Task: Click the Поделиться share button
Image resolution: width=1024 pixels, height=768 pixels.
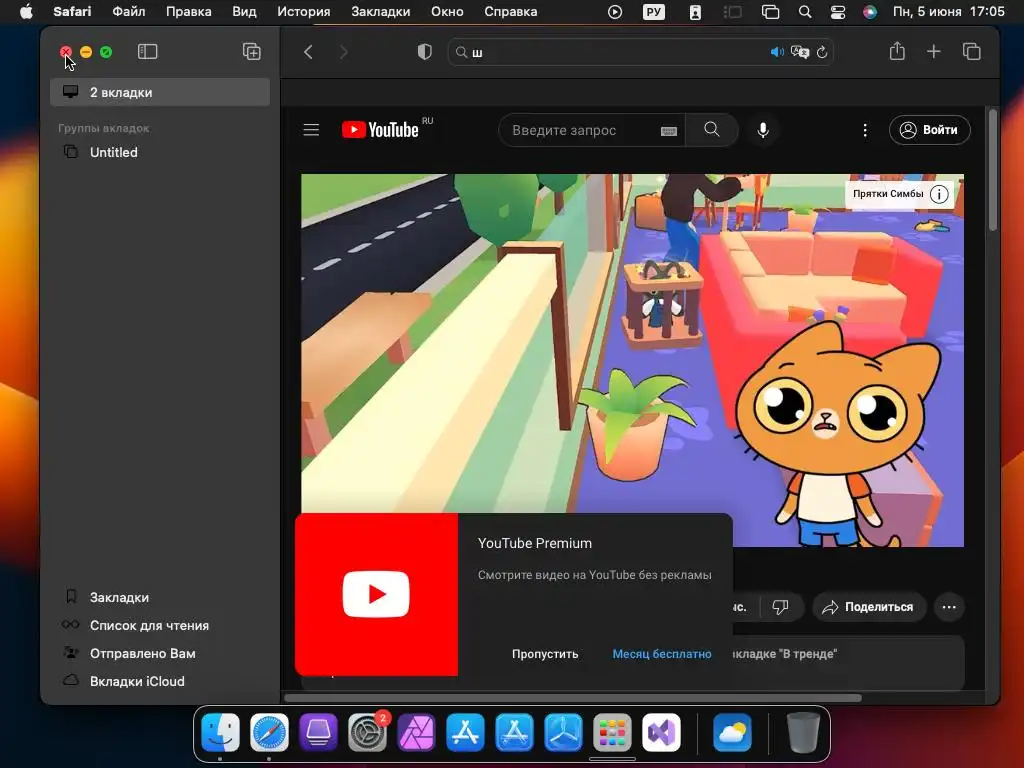Action: tap(869, 607)
